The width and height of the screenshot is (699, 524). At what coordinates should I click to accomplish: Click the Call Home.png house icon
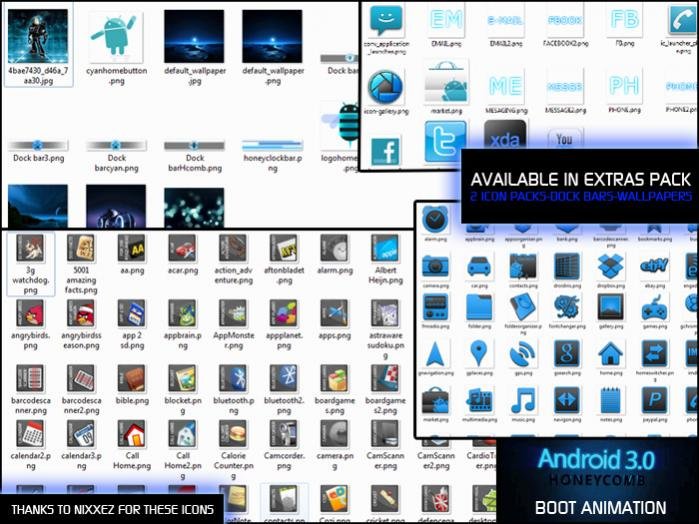(x=132, y=433)
